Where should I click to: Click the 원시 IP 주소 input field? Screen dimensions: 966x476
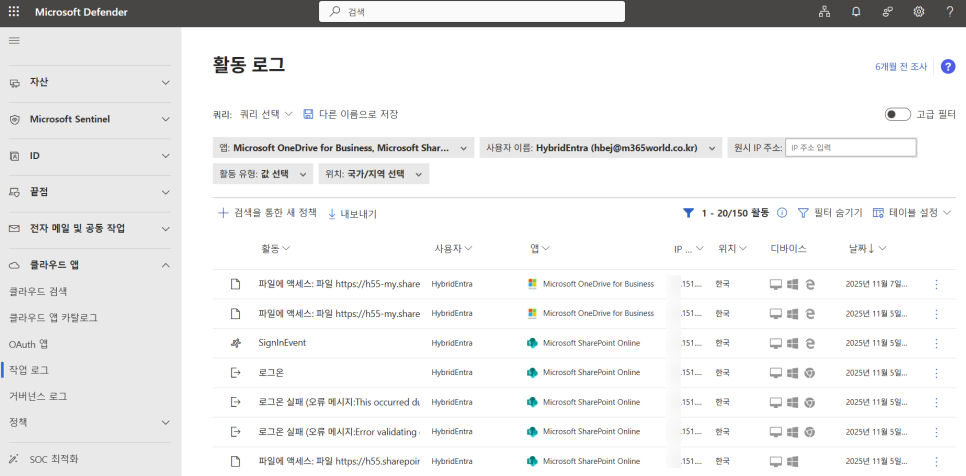(x=851, y=148)
